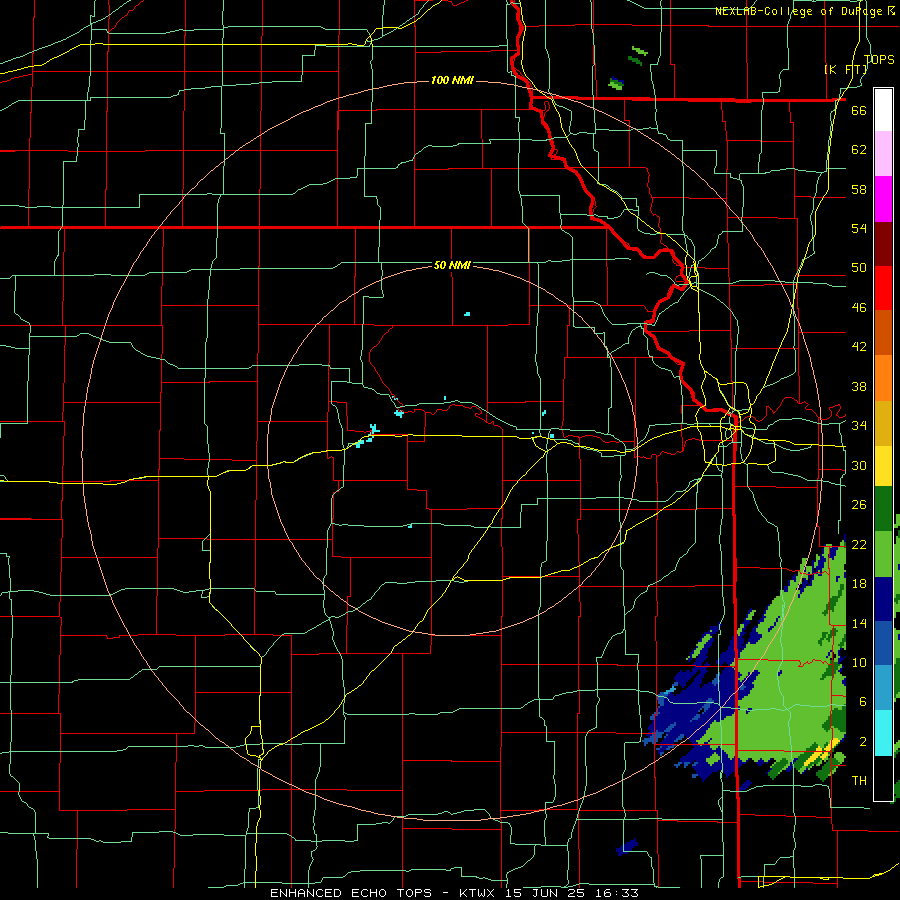Select the navy blue legend swatch

click(883, 599)
